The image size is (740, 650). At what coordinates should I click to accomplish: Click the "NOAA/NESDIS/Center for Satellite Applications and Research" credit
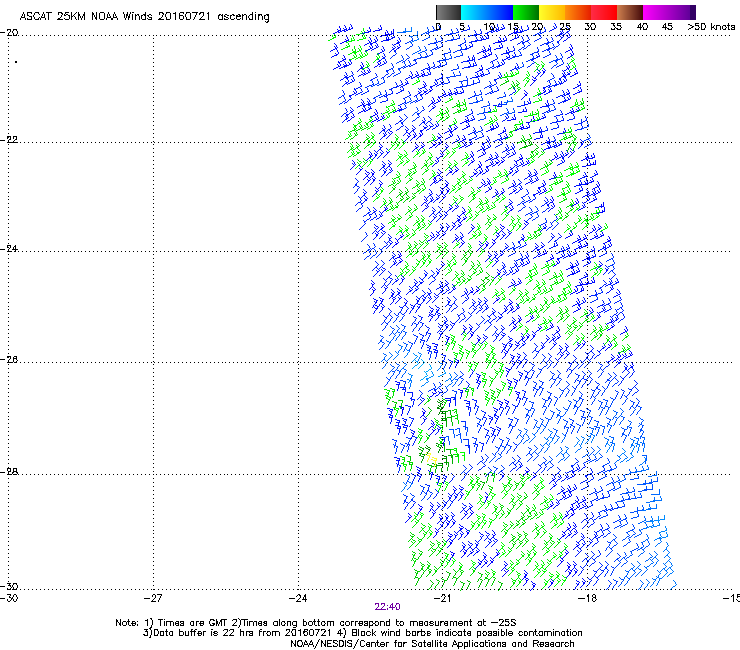(x=432, y=644)
